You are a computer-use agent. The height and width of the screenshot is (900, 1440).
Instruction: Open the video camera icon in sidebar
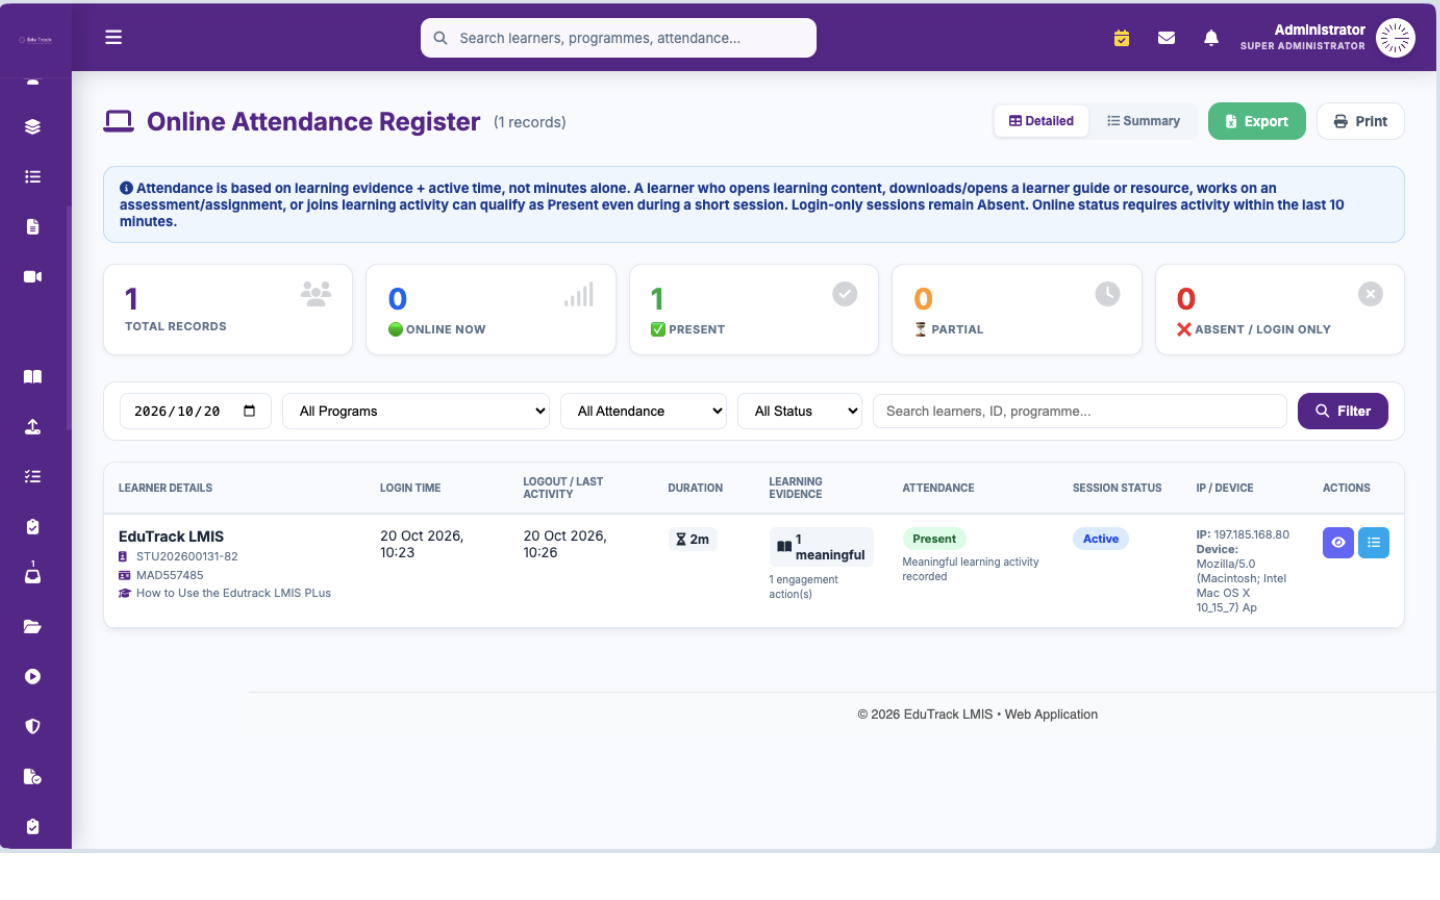tap(33, 277)
